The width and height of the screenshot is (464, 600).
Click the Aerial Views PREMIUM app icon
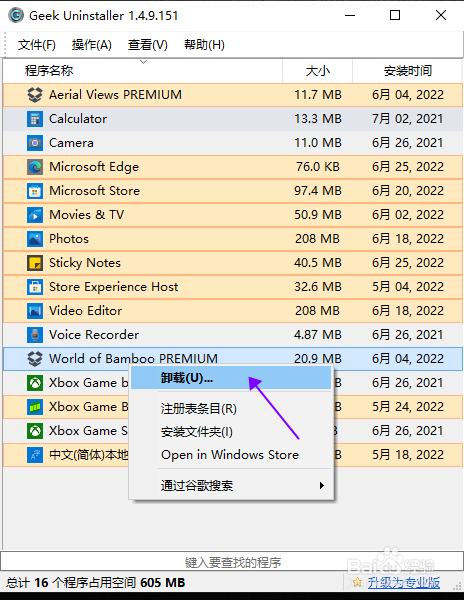(35, 95)
